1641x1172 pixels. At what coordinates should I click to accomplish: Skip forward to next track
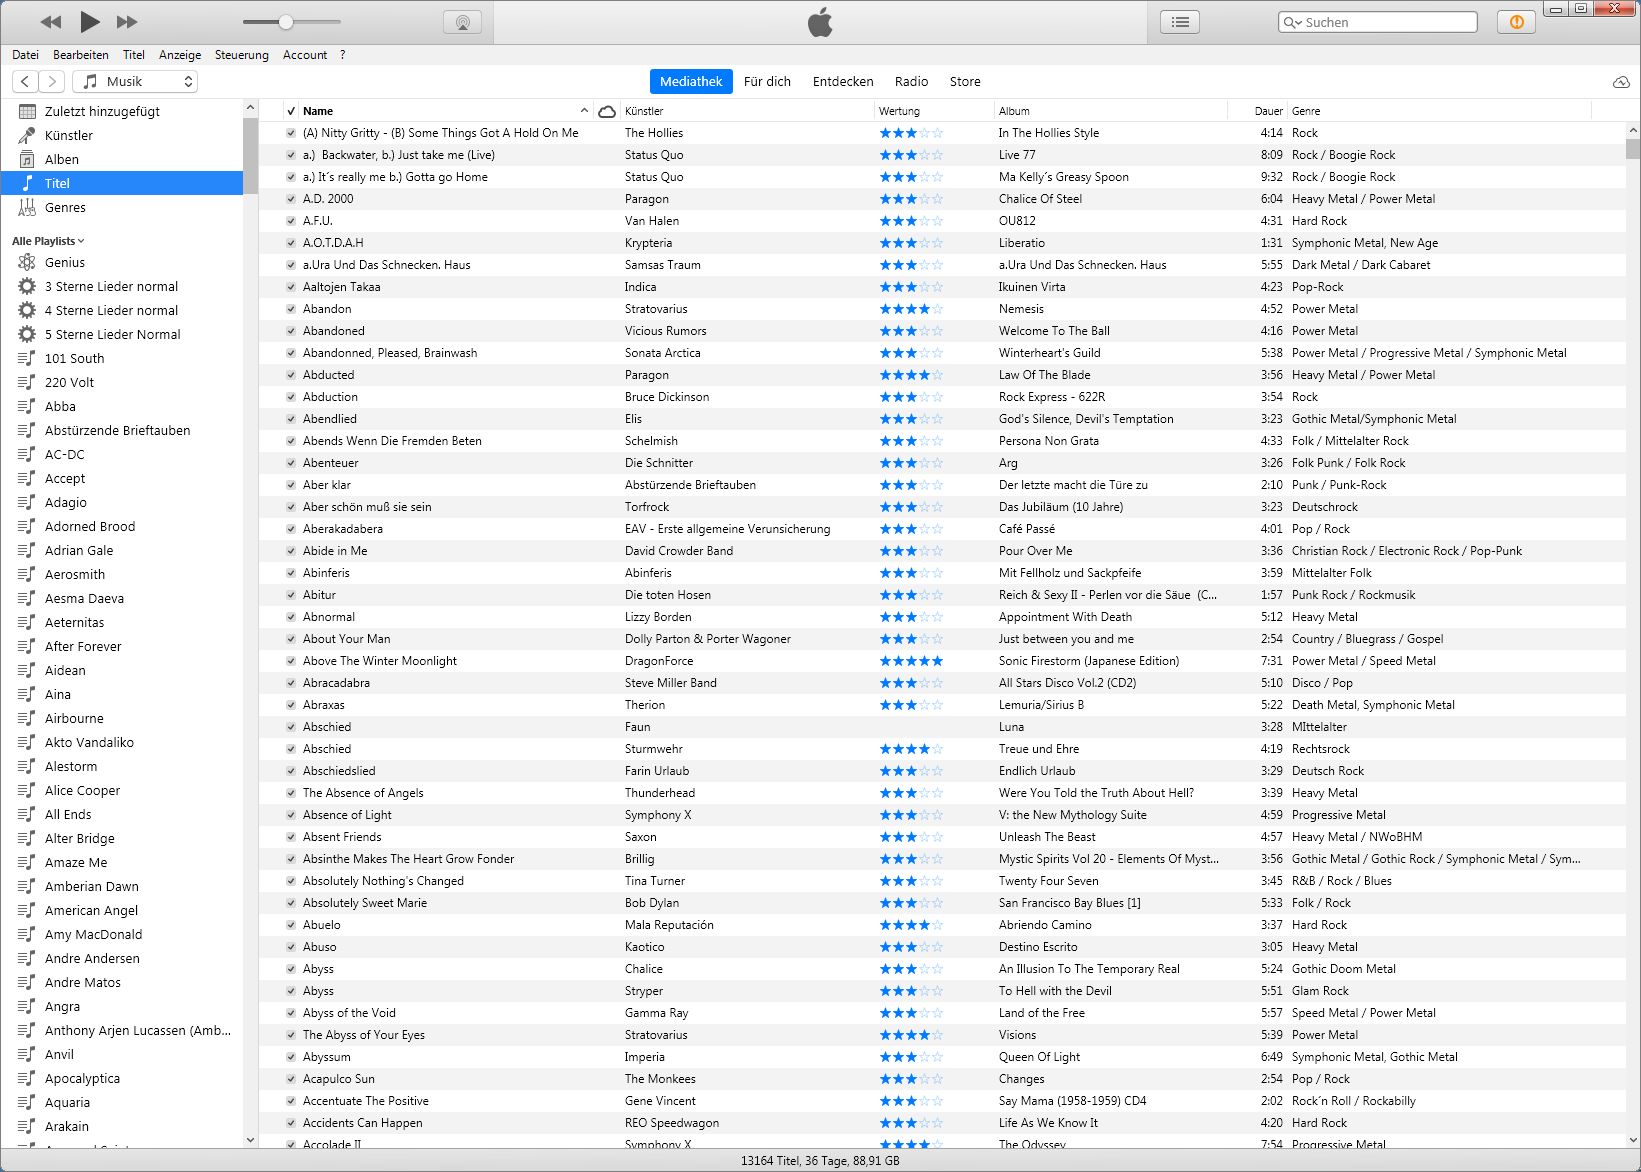click(127, 22)
